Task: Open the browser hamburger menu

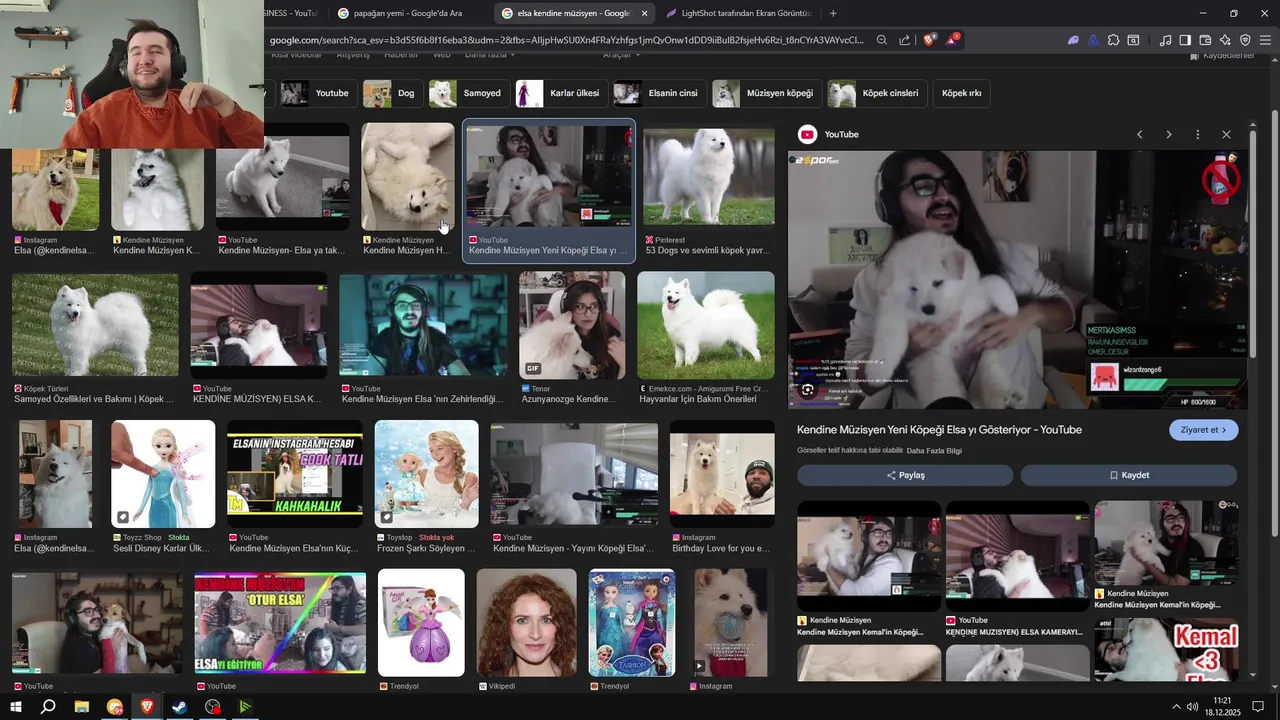Action: (1265, 40)
